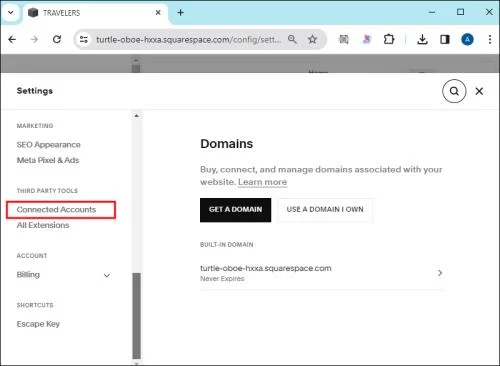Close the Settings panel

[479, 91]
